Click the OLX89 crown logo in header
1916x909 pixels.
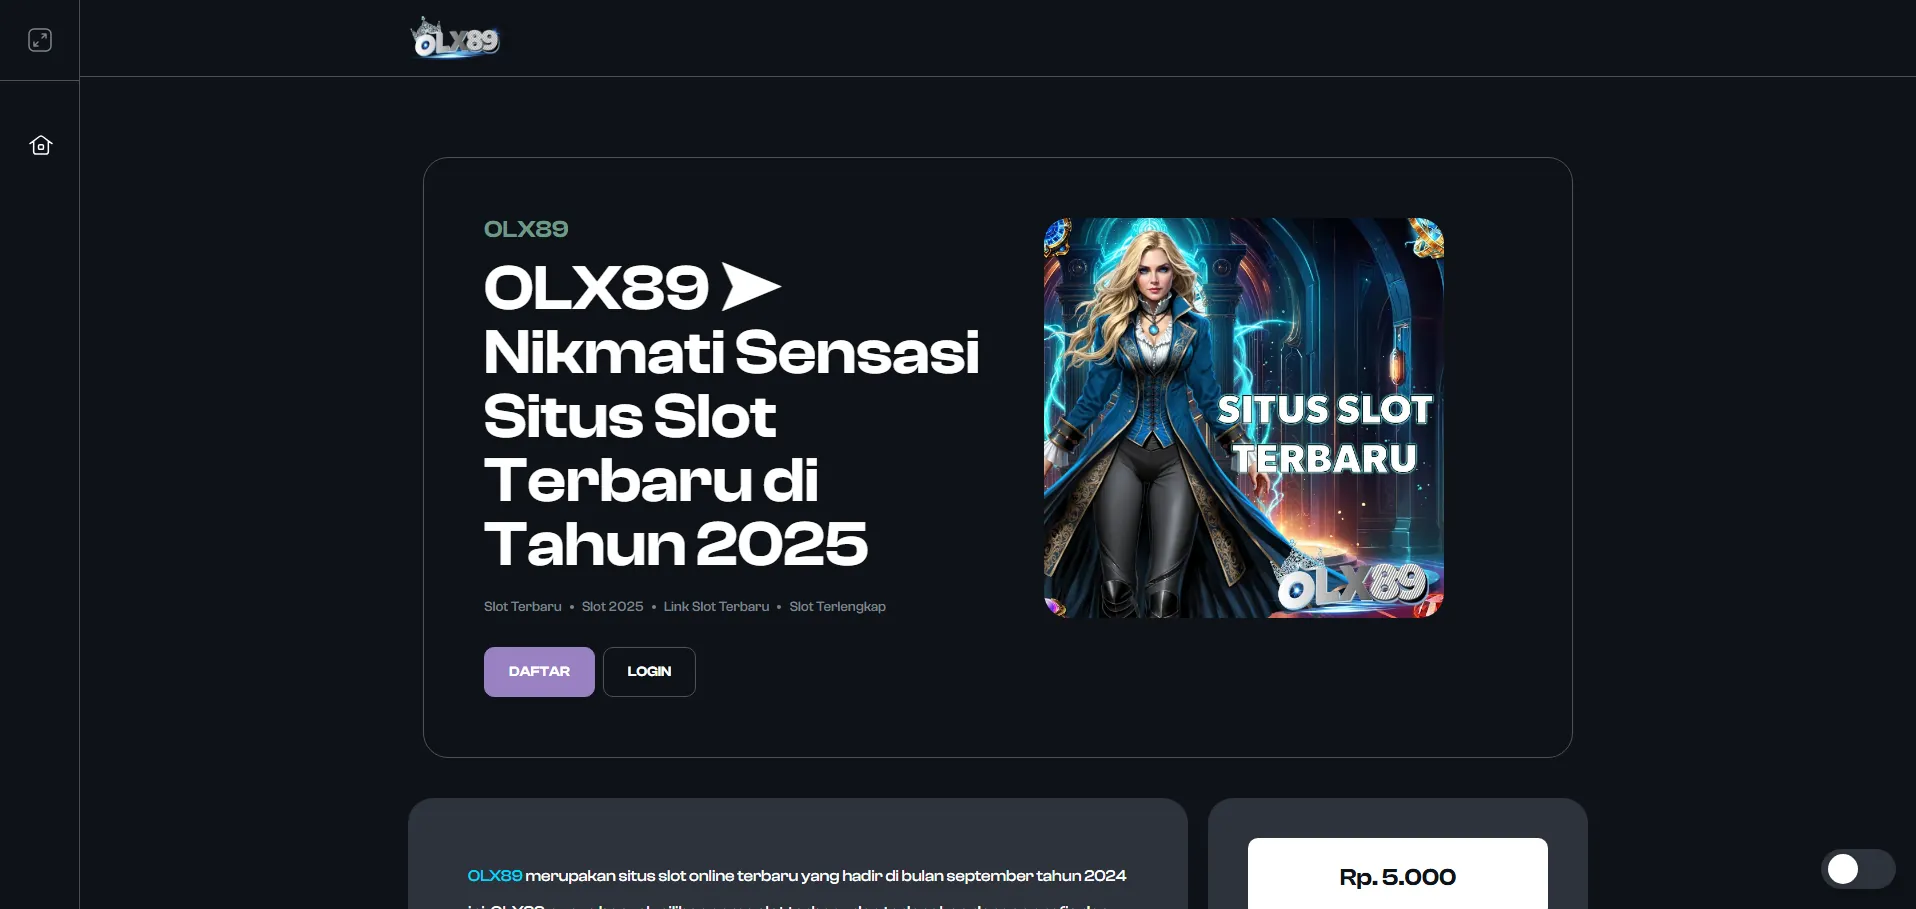pos(455,39)
